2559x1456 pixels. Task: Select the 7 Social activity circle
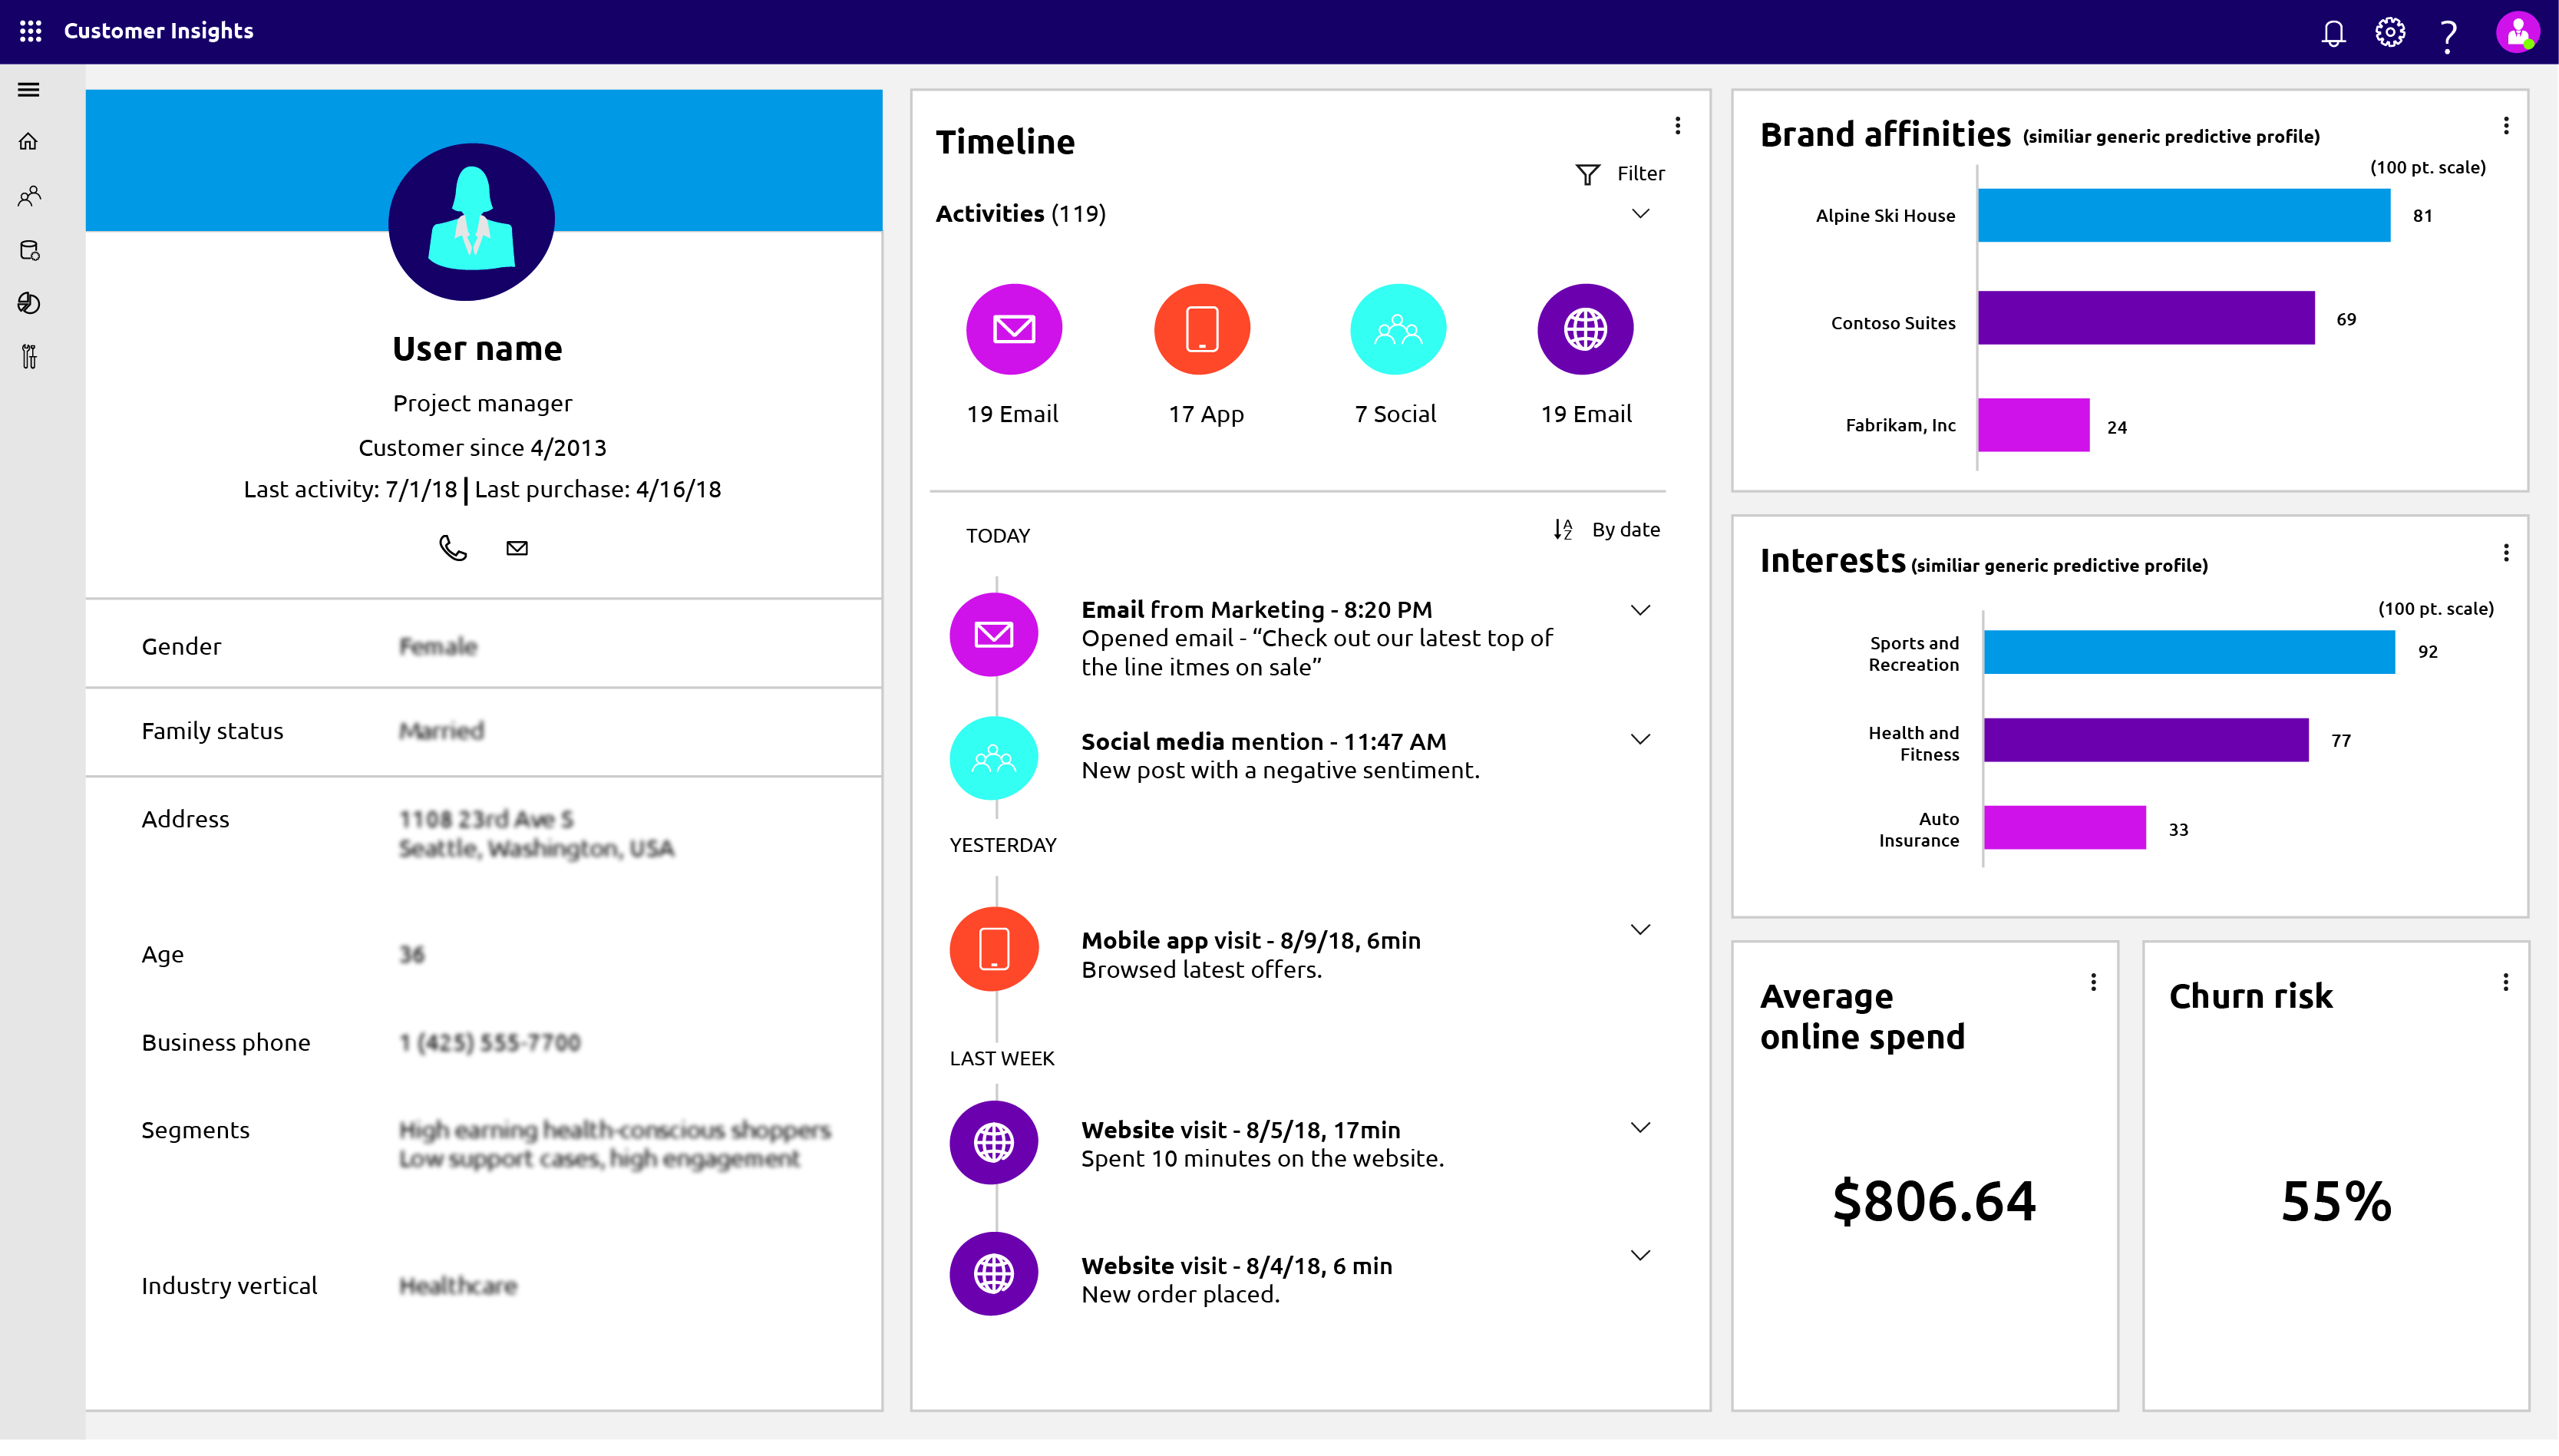(1397, 330)
